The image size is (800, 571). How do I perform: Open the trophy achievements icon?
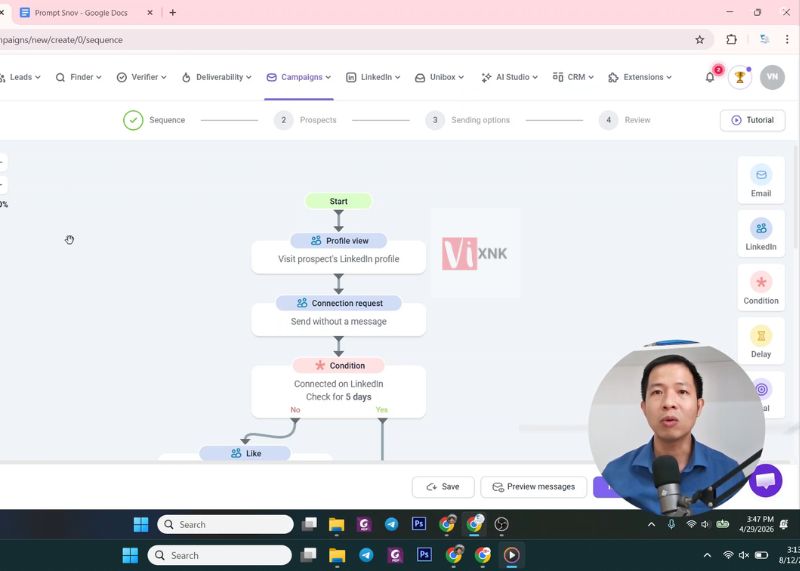click(x=740, y=77)
